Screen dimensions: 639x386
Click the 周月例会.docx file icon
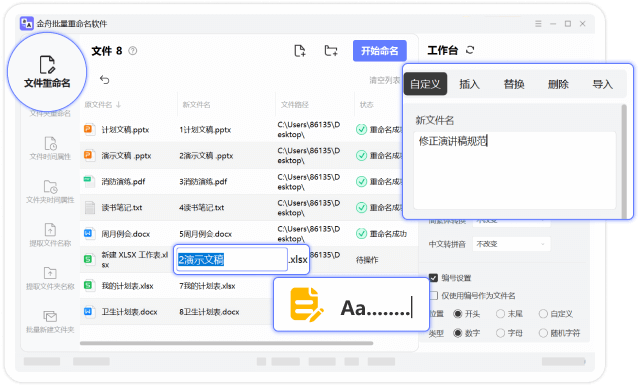coord(89,234)
